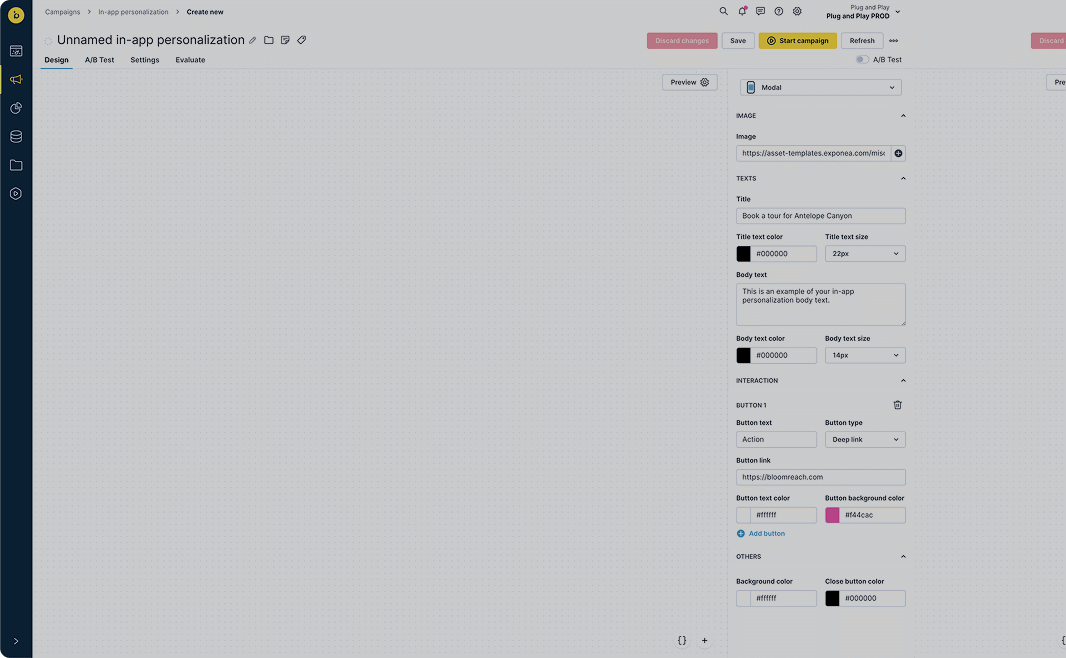
Task: Switch to the Evaluate tab
Action: 190,60
